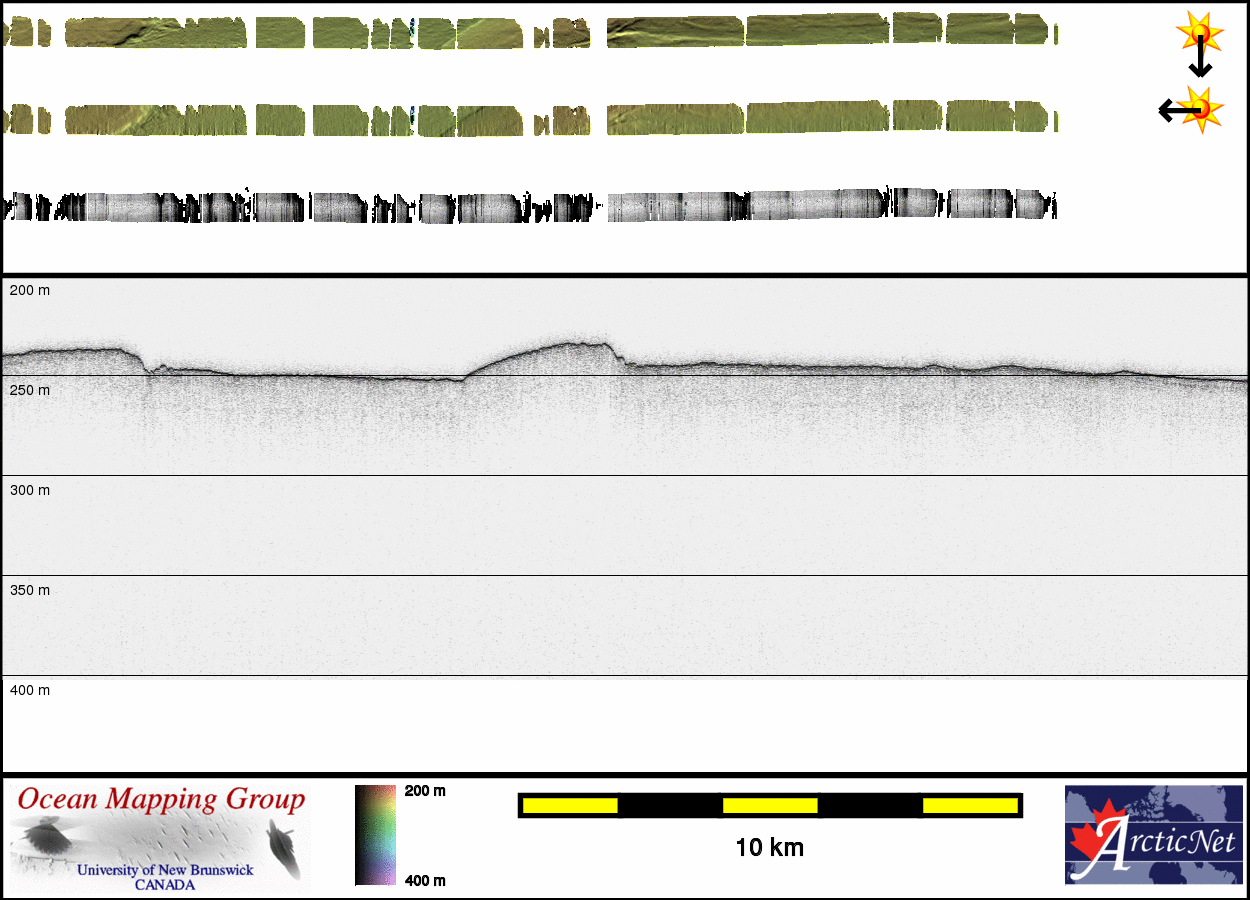This screenshot has width=1250, height=900.
Task: Click the 250 m depth label in profile
Action: [30, 390]
